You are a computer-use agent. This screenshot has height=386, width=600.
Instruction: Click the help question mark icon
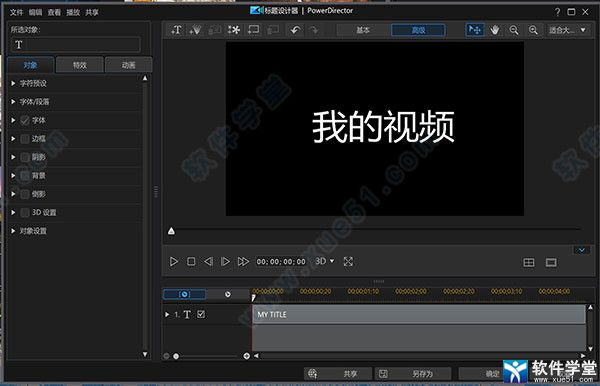click(558, 12)
